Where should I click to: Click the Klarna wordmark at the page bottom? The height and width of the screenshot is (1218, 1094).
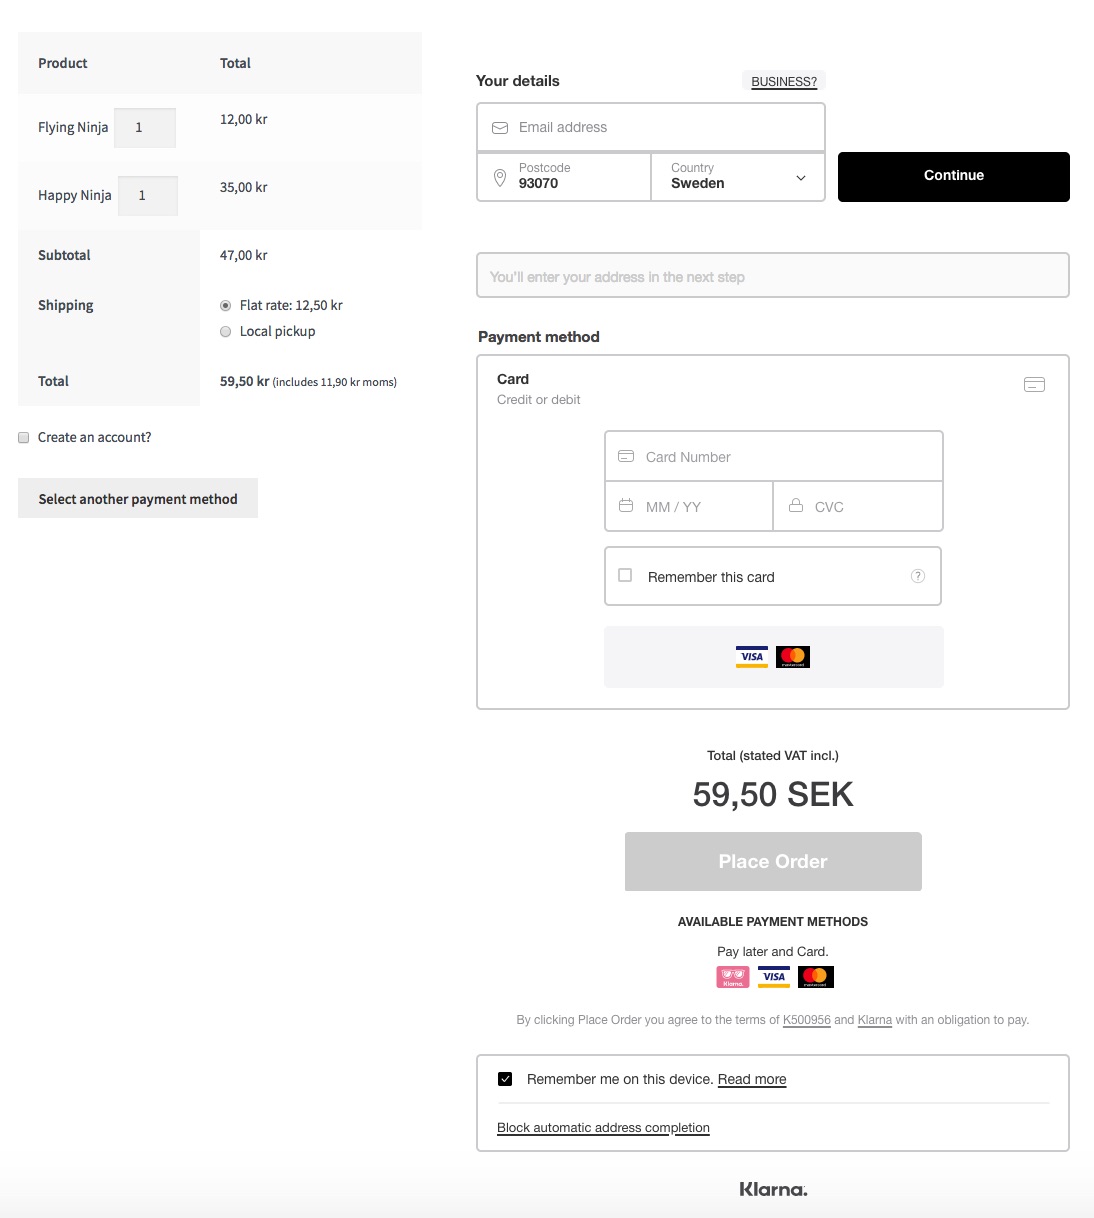[x=772, y=1189]
